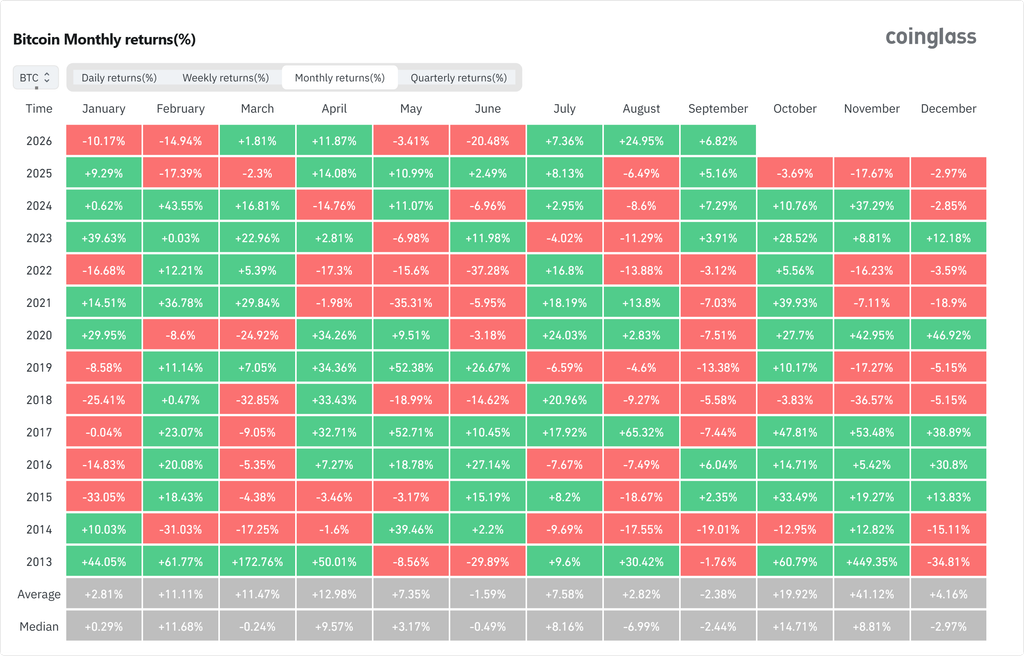The image size is (1024, 656).
Task: Click the January column header
Action: tap(104, 108)
